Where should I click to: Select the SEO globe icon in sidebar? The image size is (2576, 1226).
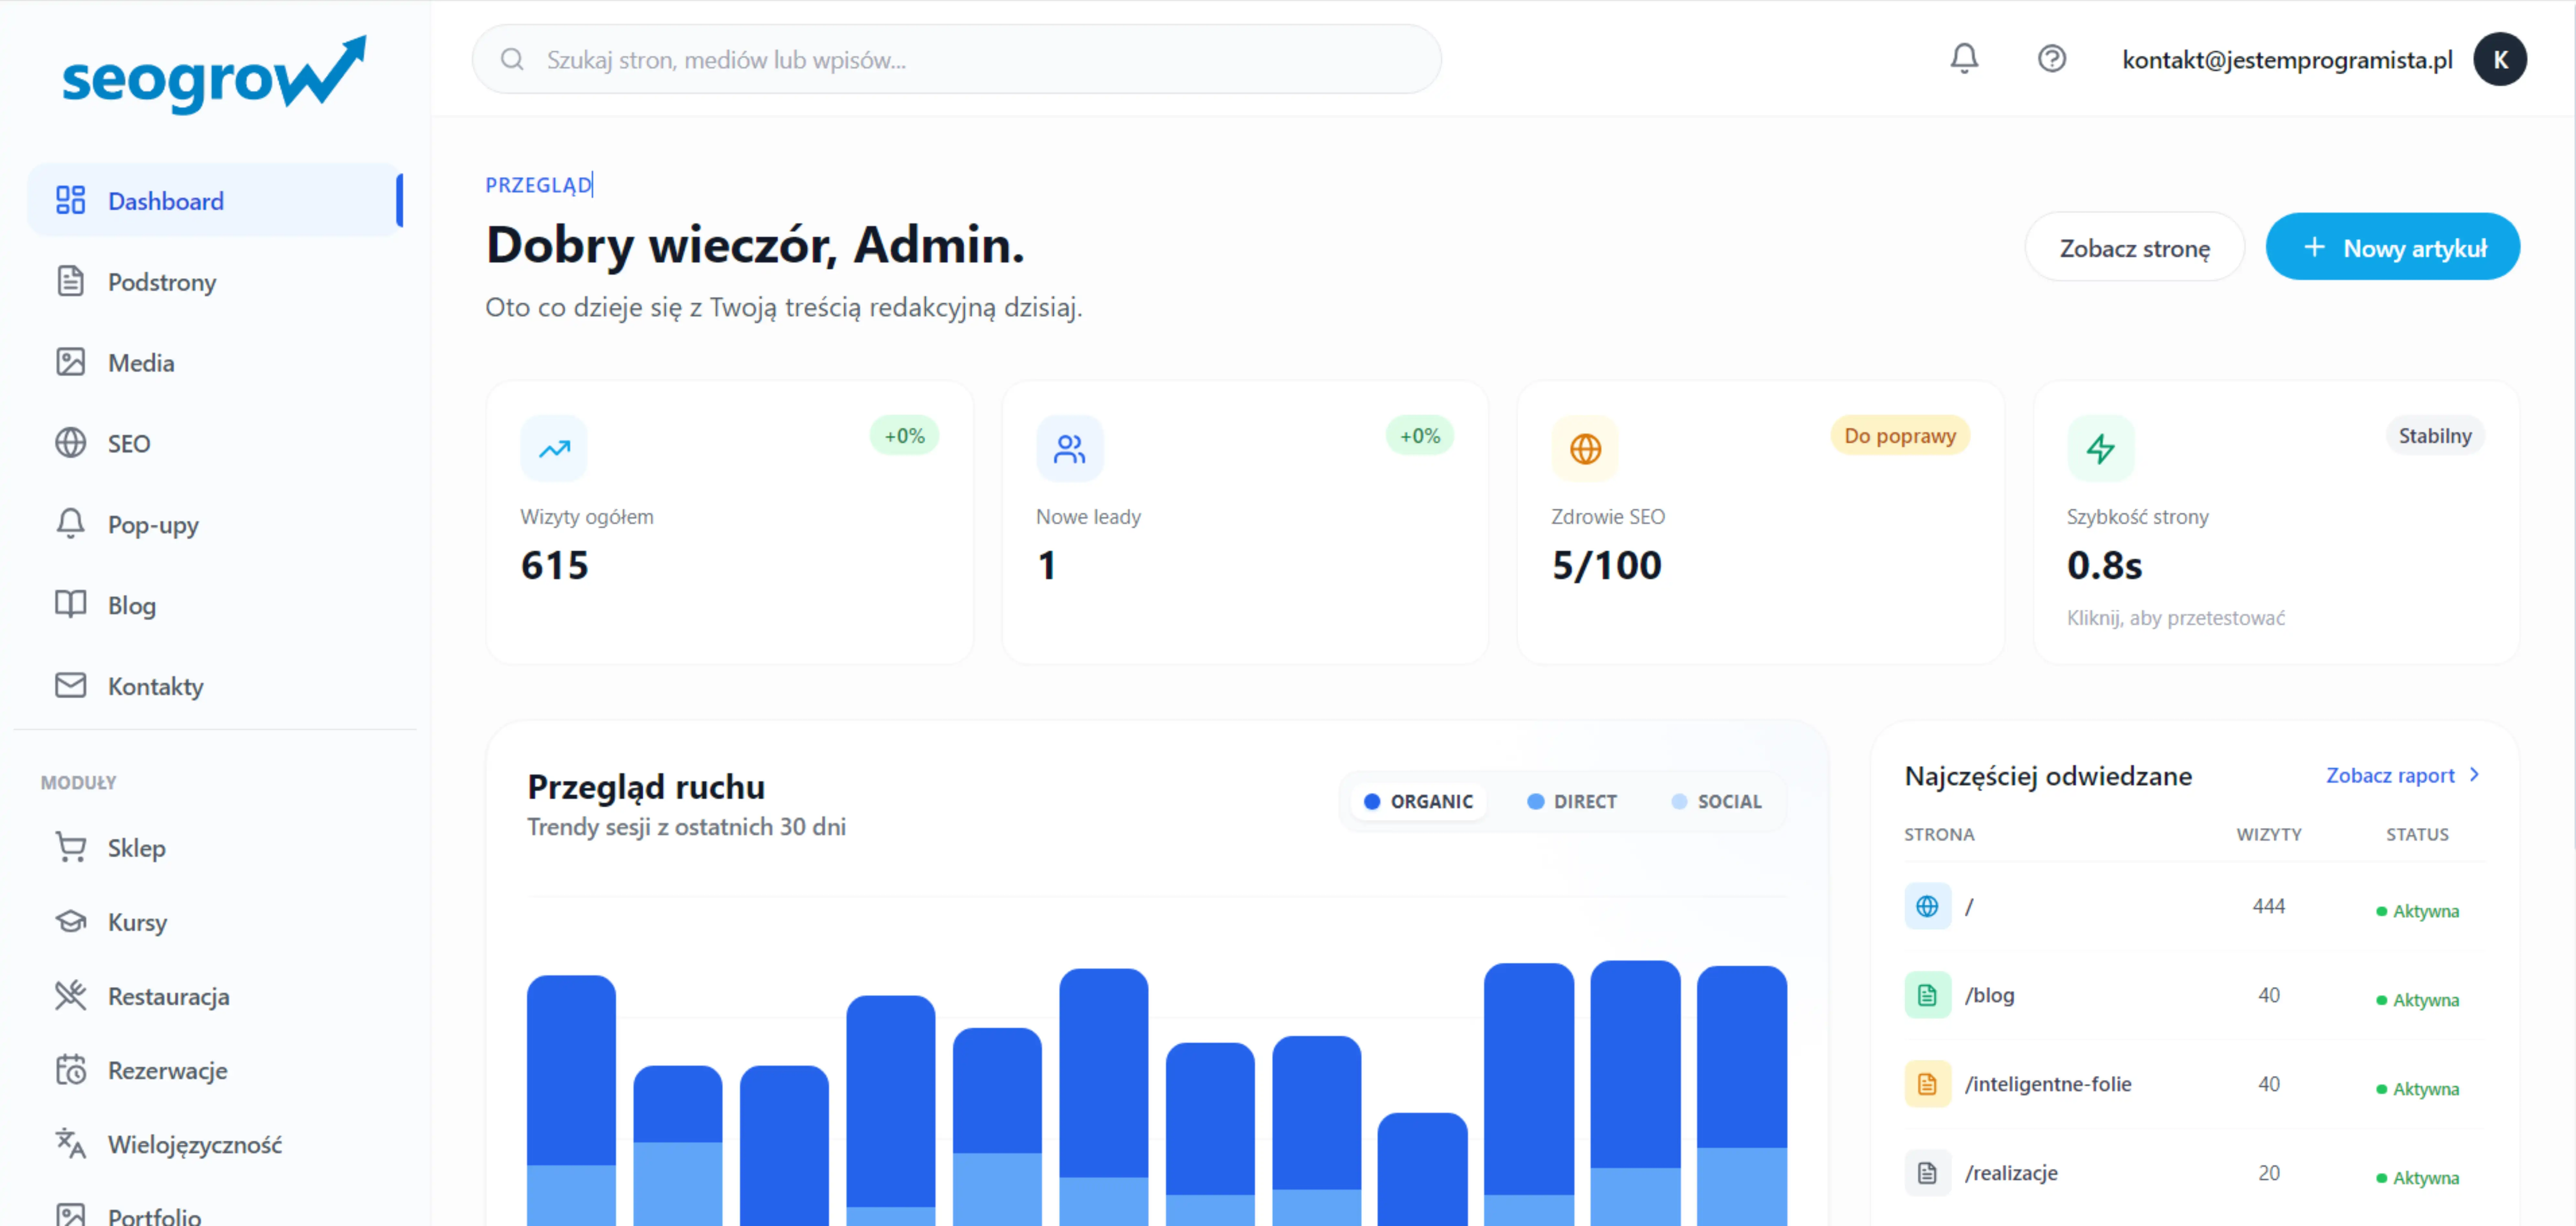(71, 442)
